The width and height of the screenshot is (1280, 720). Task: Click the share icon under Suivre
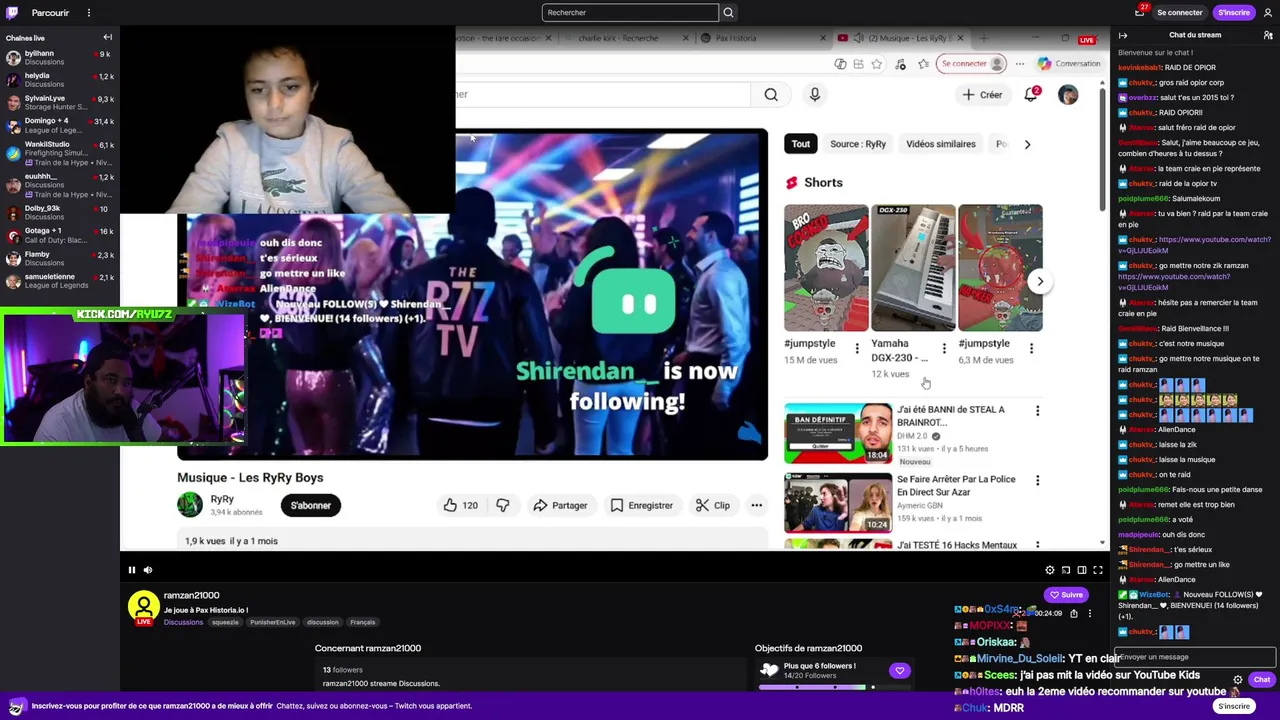(1074, 613)
